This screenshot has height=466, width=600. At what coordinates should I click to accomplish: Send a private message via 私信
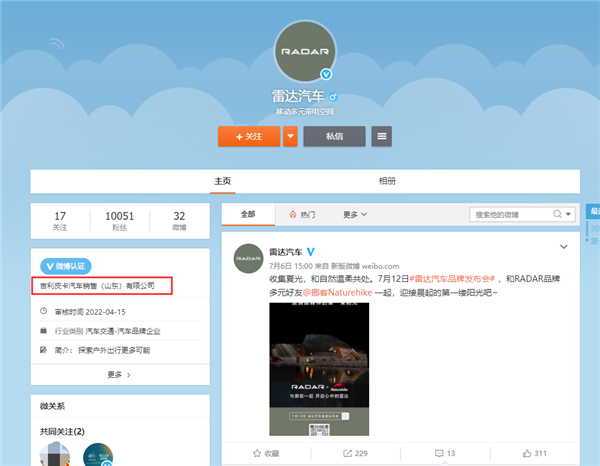[334, 136]
